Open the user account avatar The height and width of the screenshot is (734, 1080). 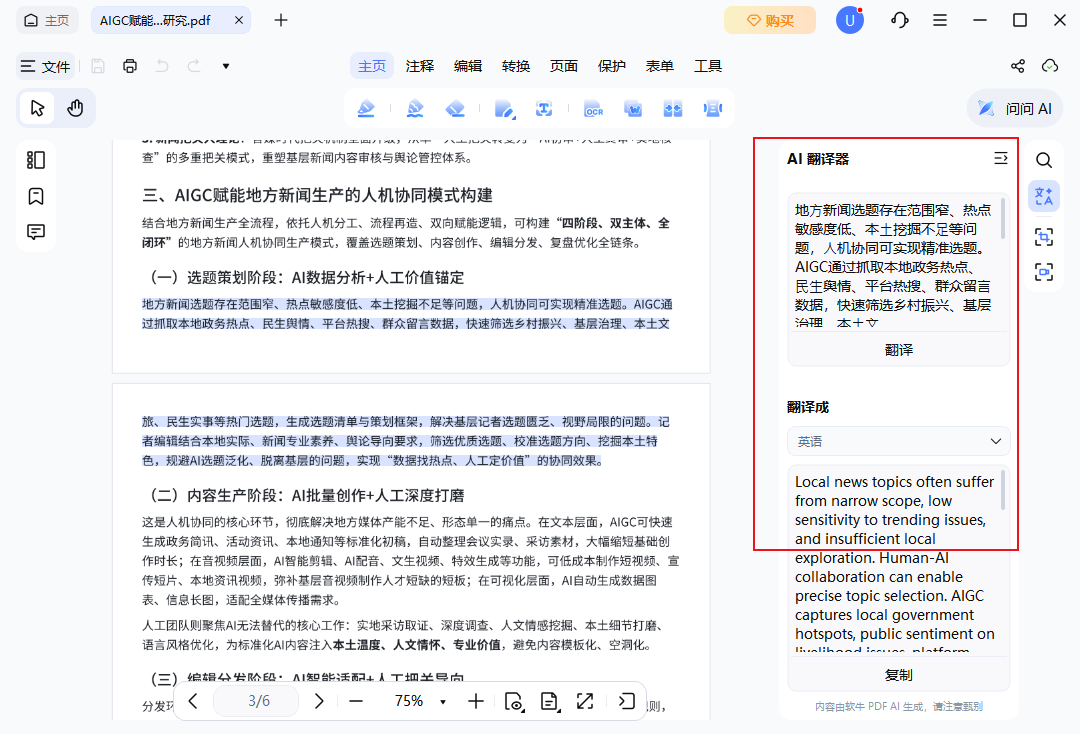coord(850,20)
